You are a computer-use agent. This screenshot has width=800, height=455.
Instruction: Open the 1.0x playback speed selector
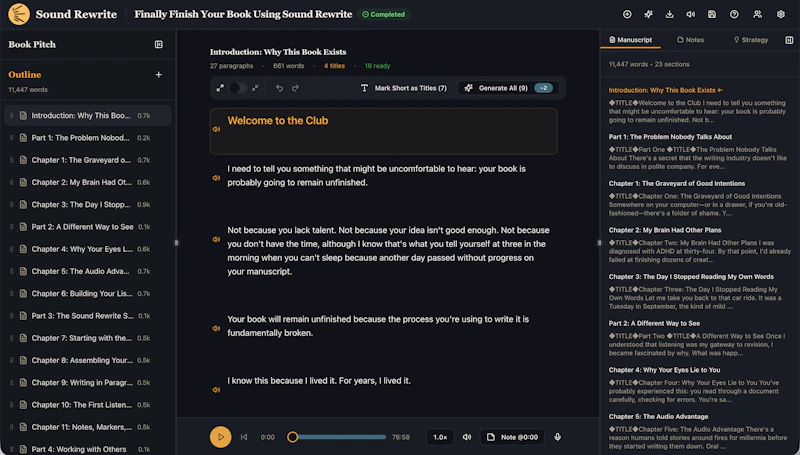click(x=440, y=437)
